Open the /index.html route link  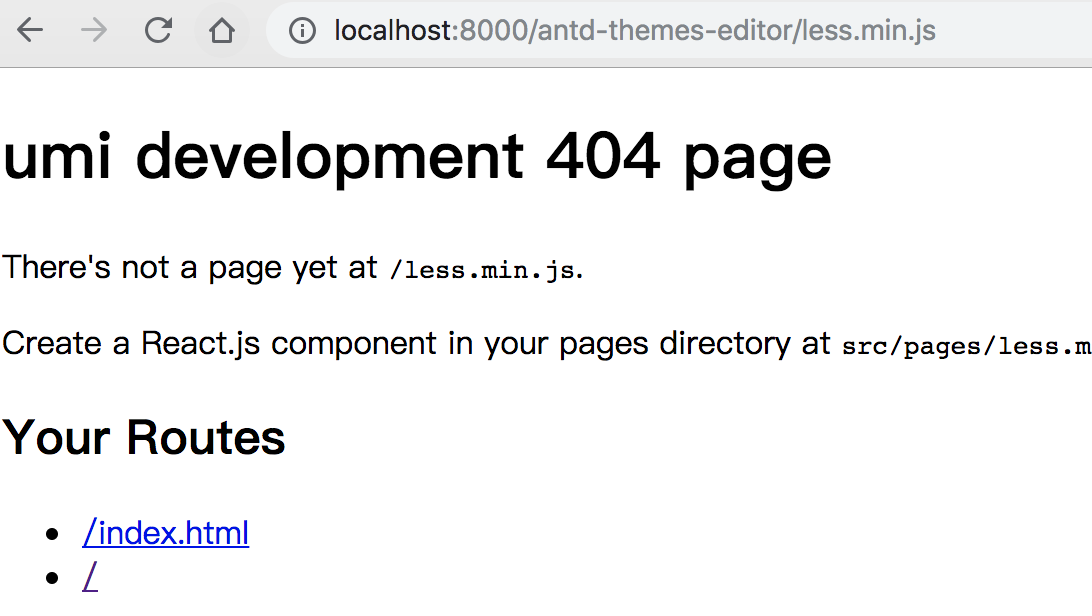pos(166,533)
